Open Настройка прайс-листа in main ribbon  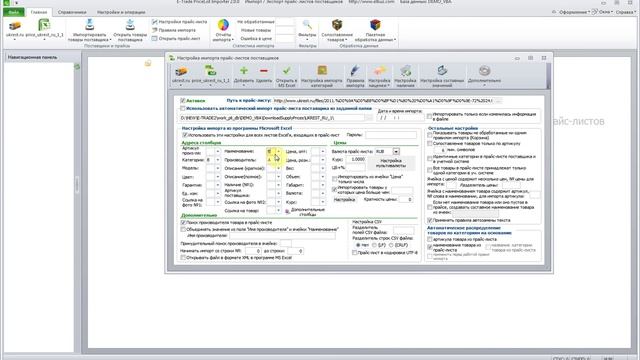click(179, 22)
